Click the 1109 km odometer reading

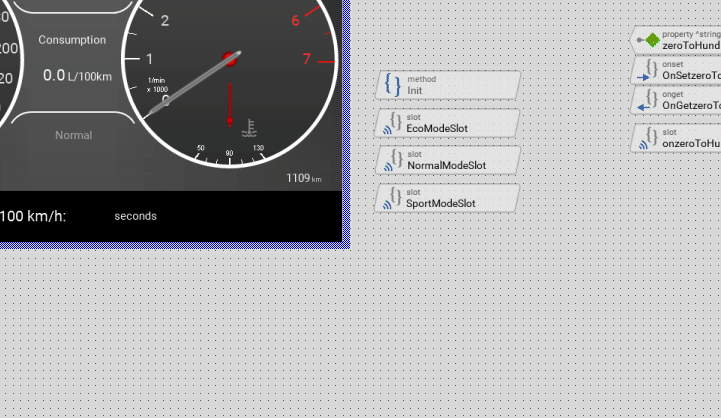tap(303, 178)
